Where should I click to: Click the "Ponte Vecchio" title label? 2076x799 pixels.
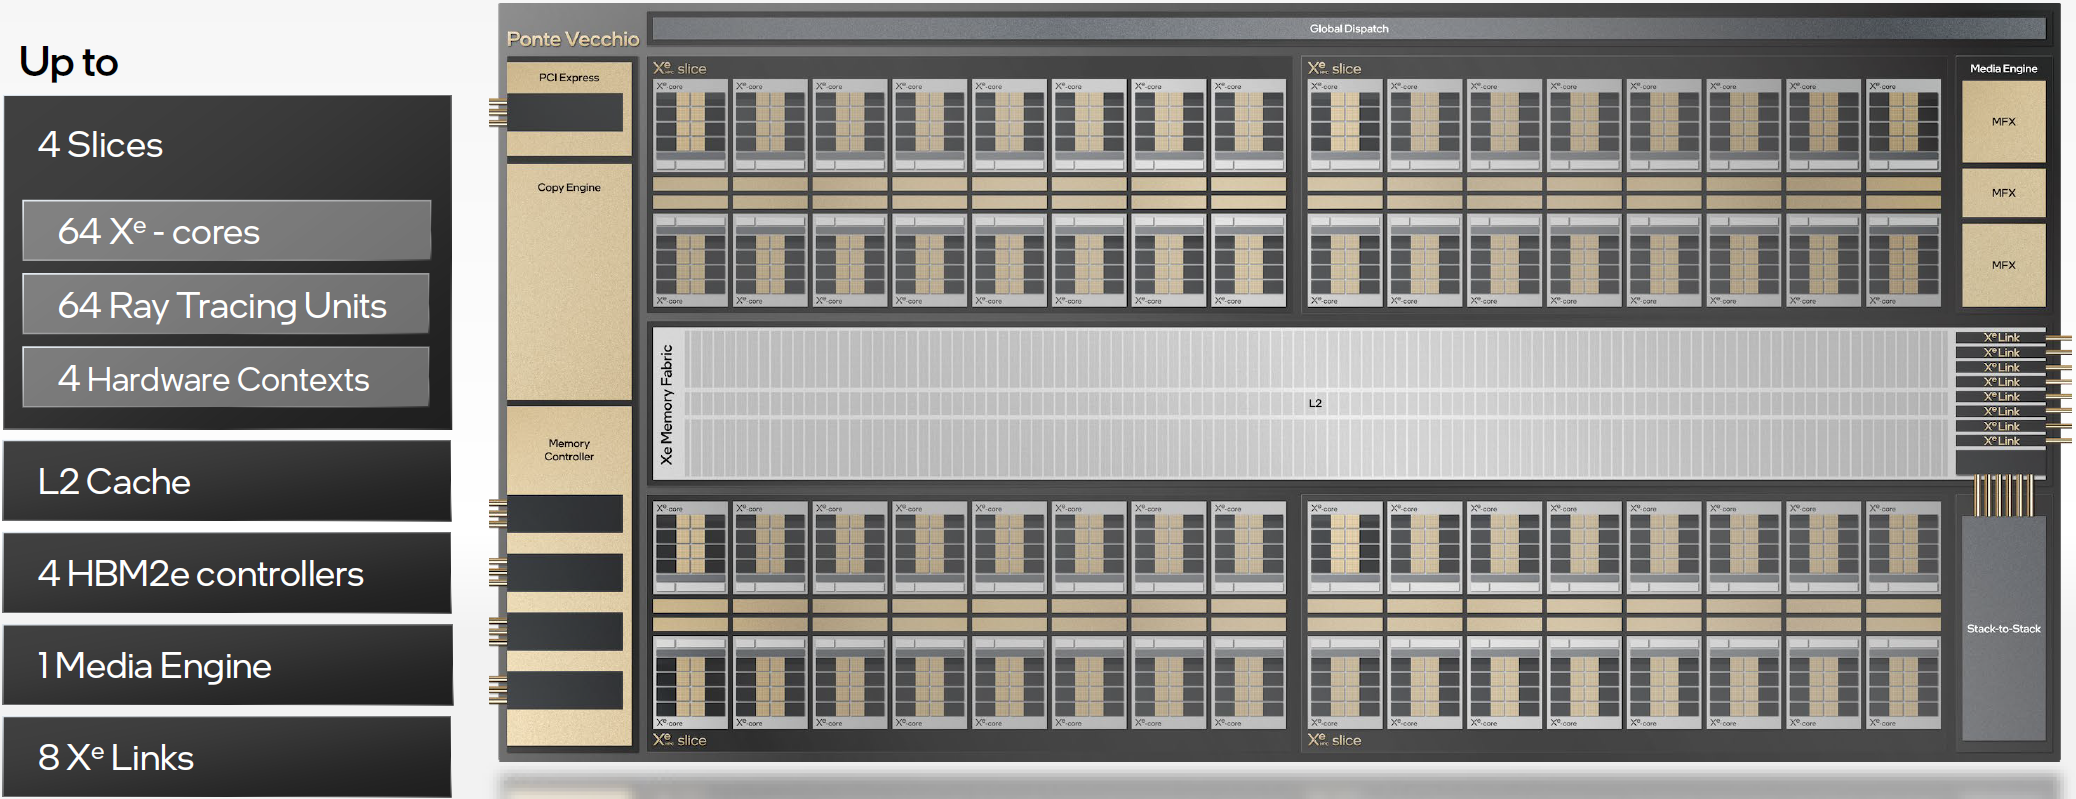pyautogui.click(x=573, y=39)
